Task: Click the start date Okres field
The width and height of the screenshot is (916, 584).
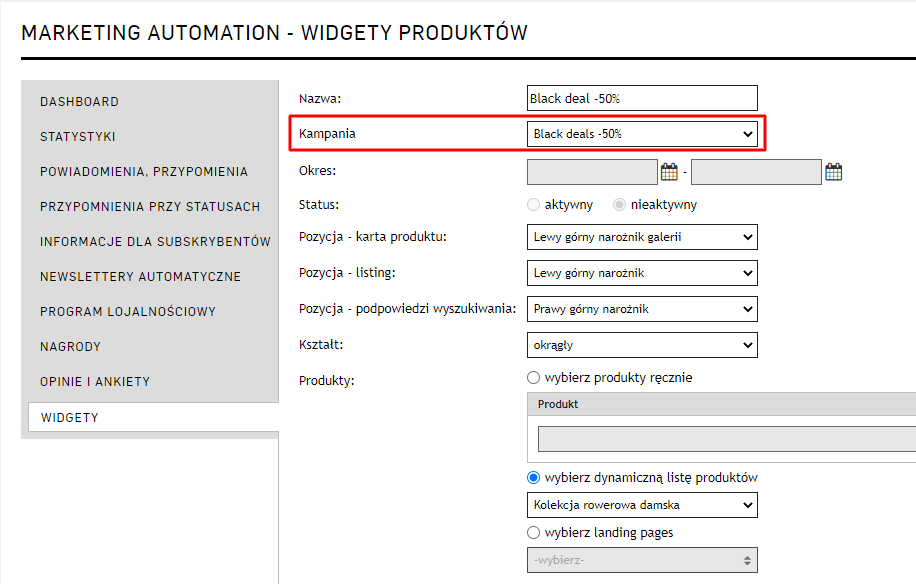Action: pyautogui.click(x=592, y=172)
